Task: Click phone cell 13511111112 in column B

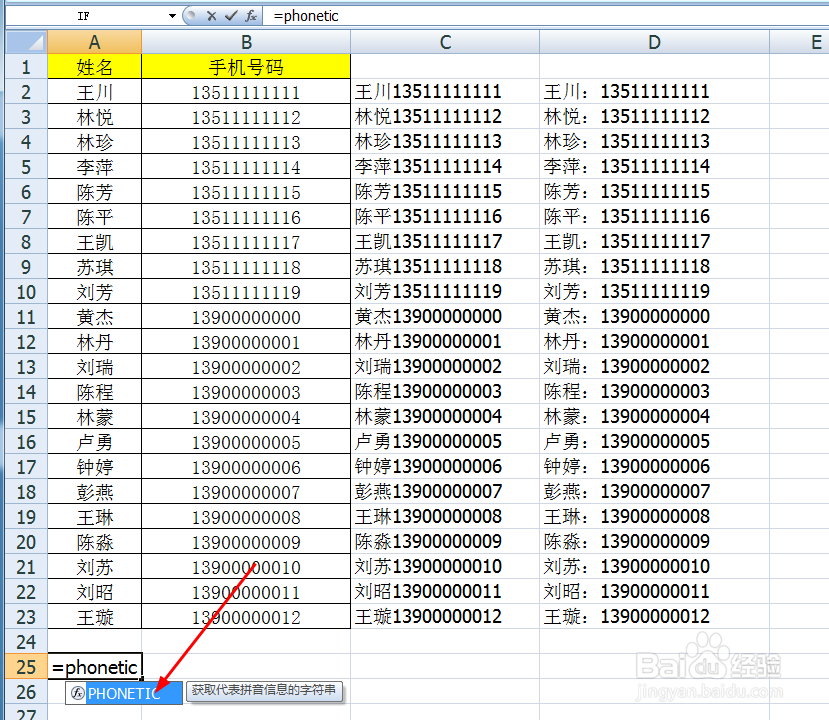Action: tap(246, 117)
